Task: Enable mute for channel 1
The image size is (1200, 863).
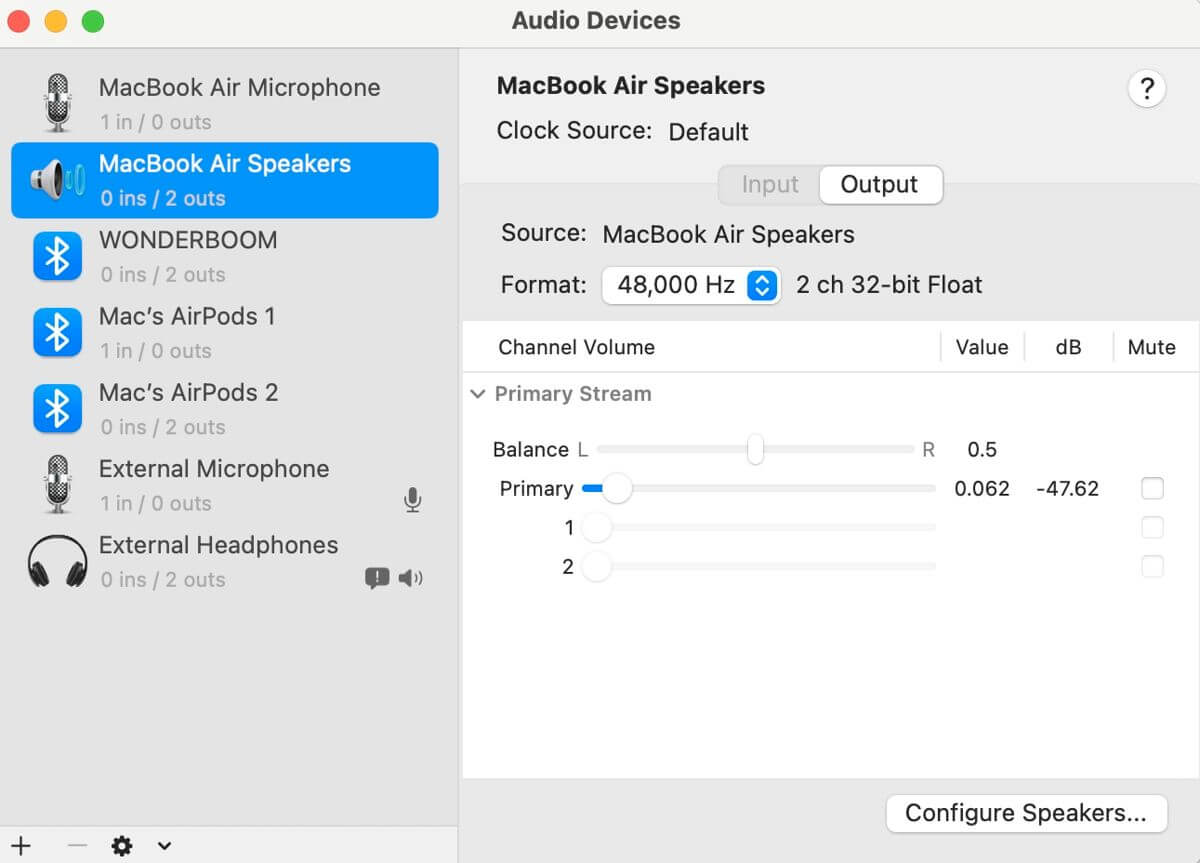Action: [x=1152, y=527]
